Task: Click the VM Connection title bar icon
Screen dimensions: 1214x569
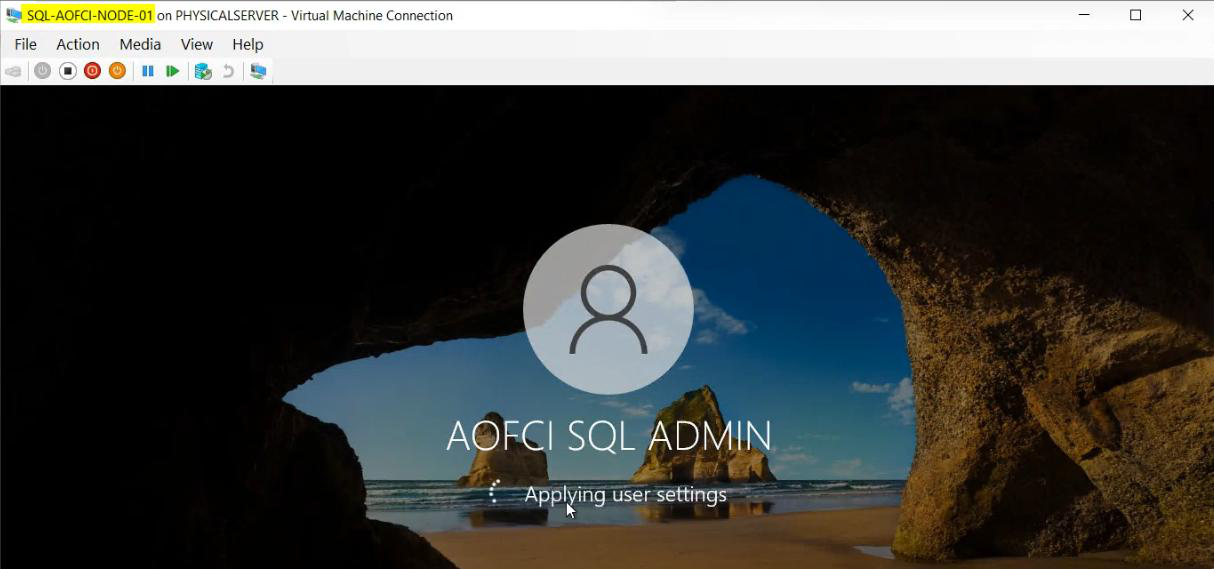Action: click(x=14, y=15)
